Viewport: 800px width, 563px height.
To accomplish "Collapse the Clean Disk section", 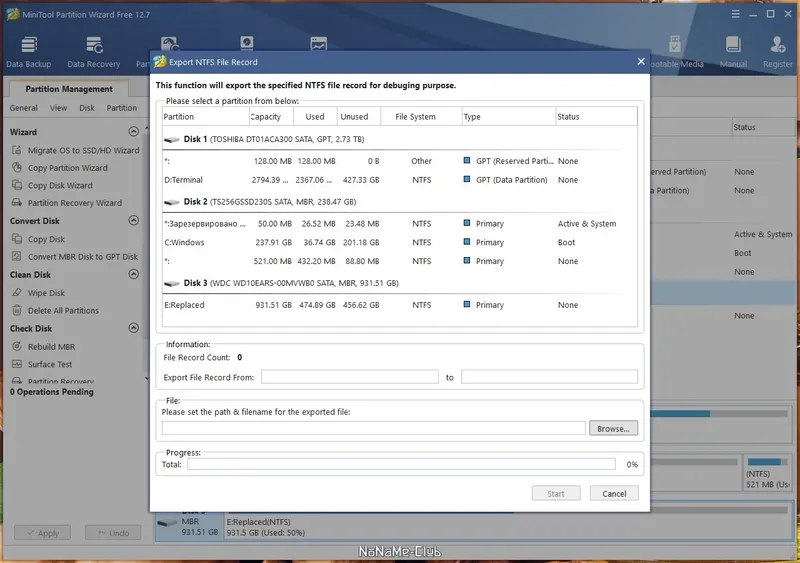I will click(x=134, y=275).
